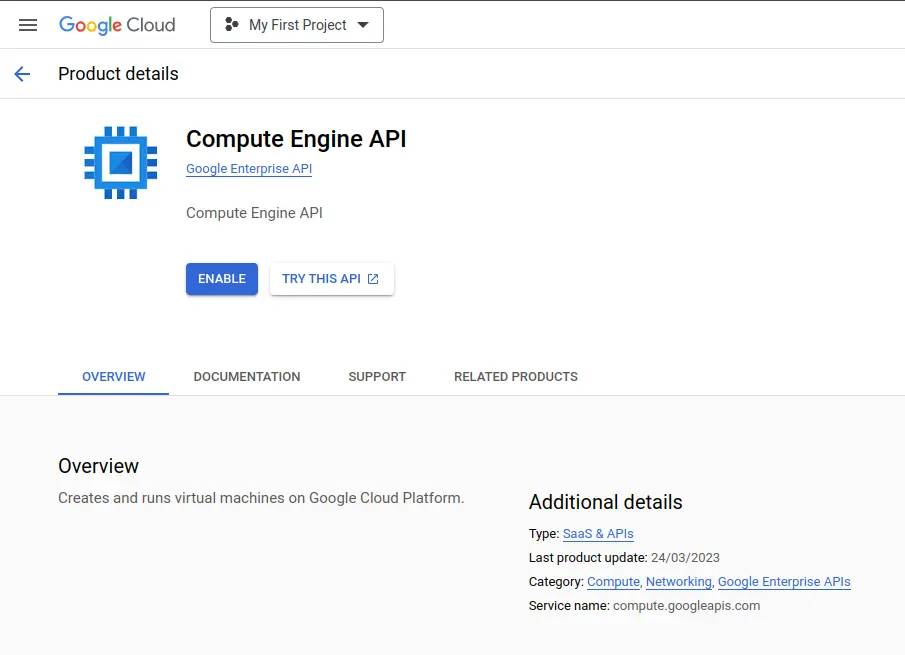Open the Google Enterprise API link
Screen dimensions: 905x655
click(249, 169)
